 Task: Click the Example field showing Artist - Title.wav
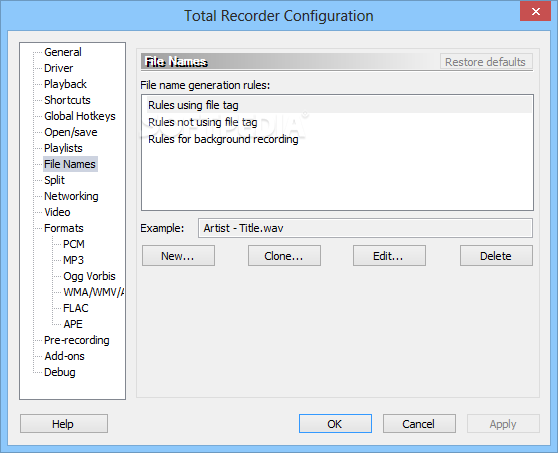(365, 228)
